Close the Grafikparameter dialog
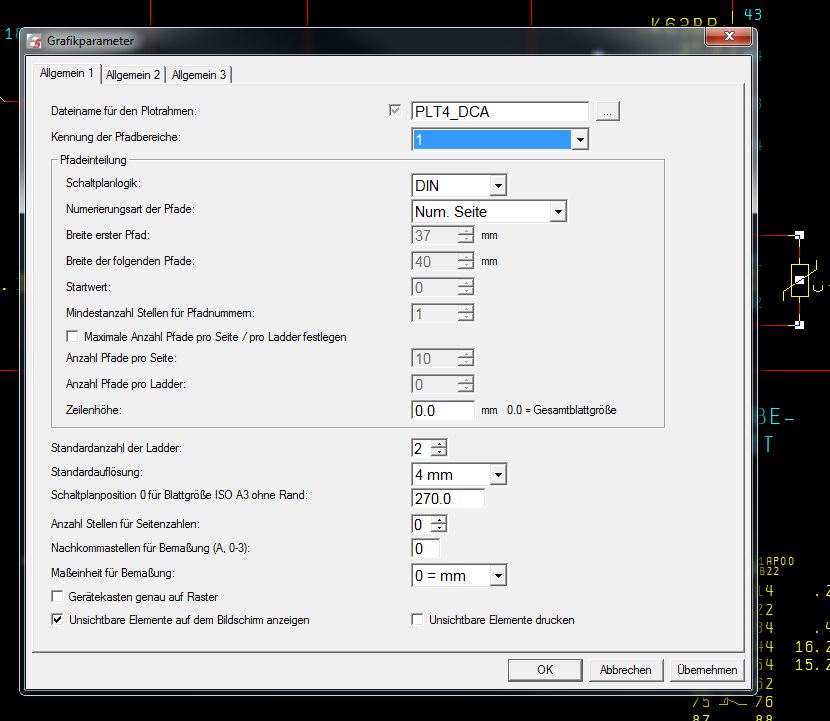830x721 pixels. click(x=728, y=36)
